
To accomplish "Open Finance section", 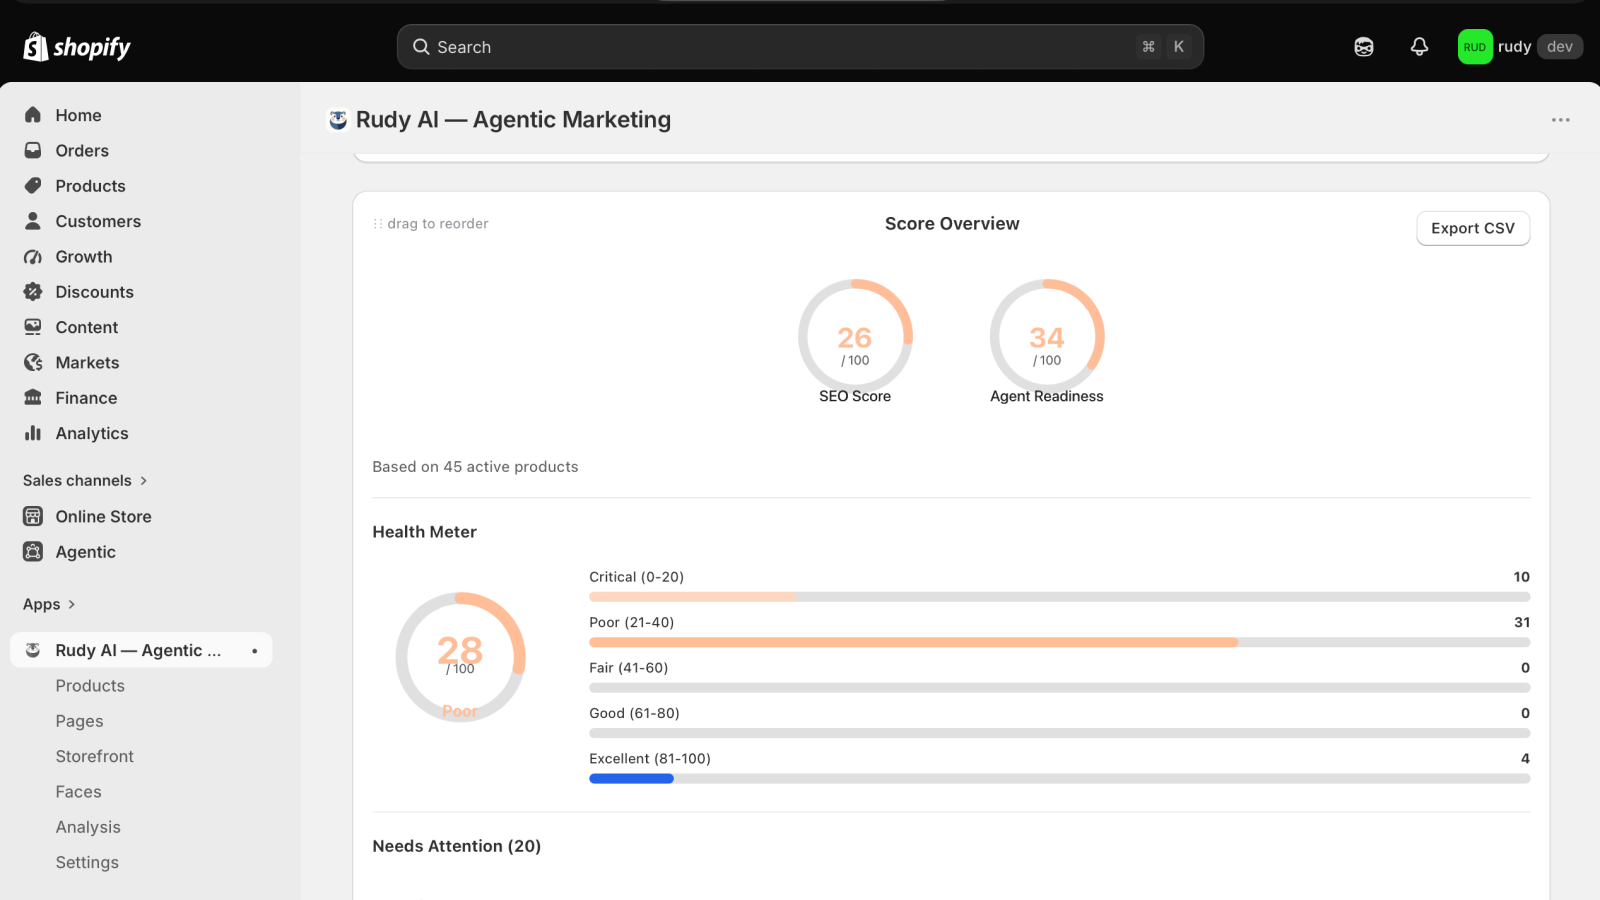I will coord(86,398).
